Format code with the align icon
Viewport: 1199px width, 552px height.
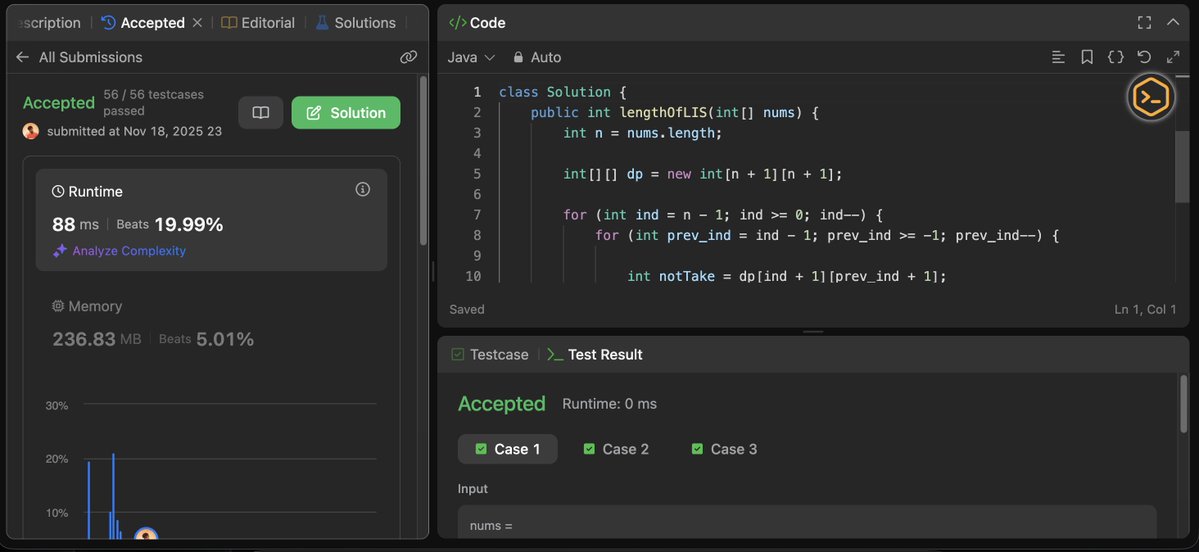pyautogui.click(x=1058, y=57)
